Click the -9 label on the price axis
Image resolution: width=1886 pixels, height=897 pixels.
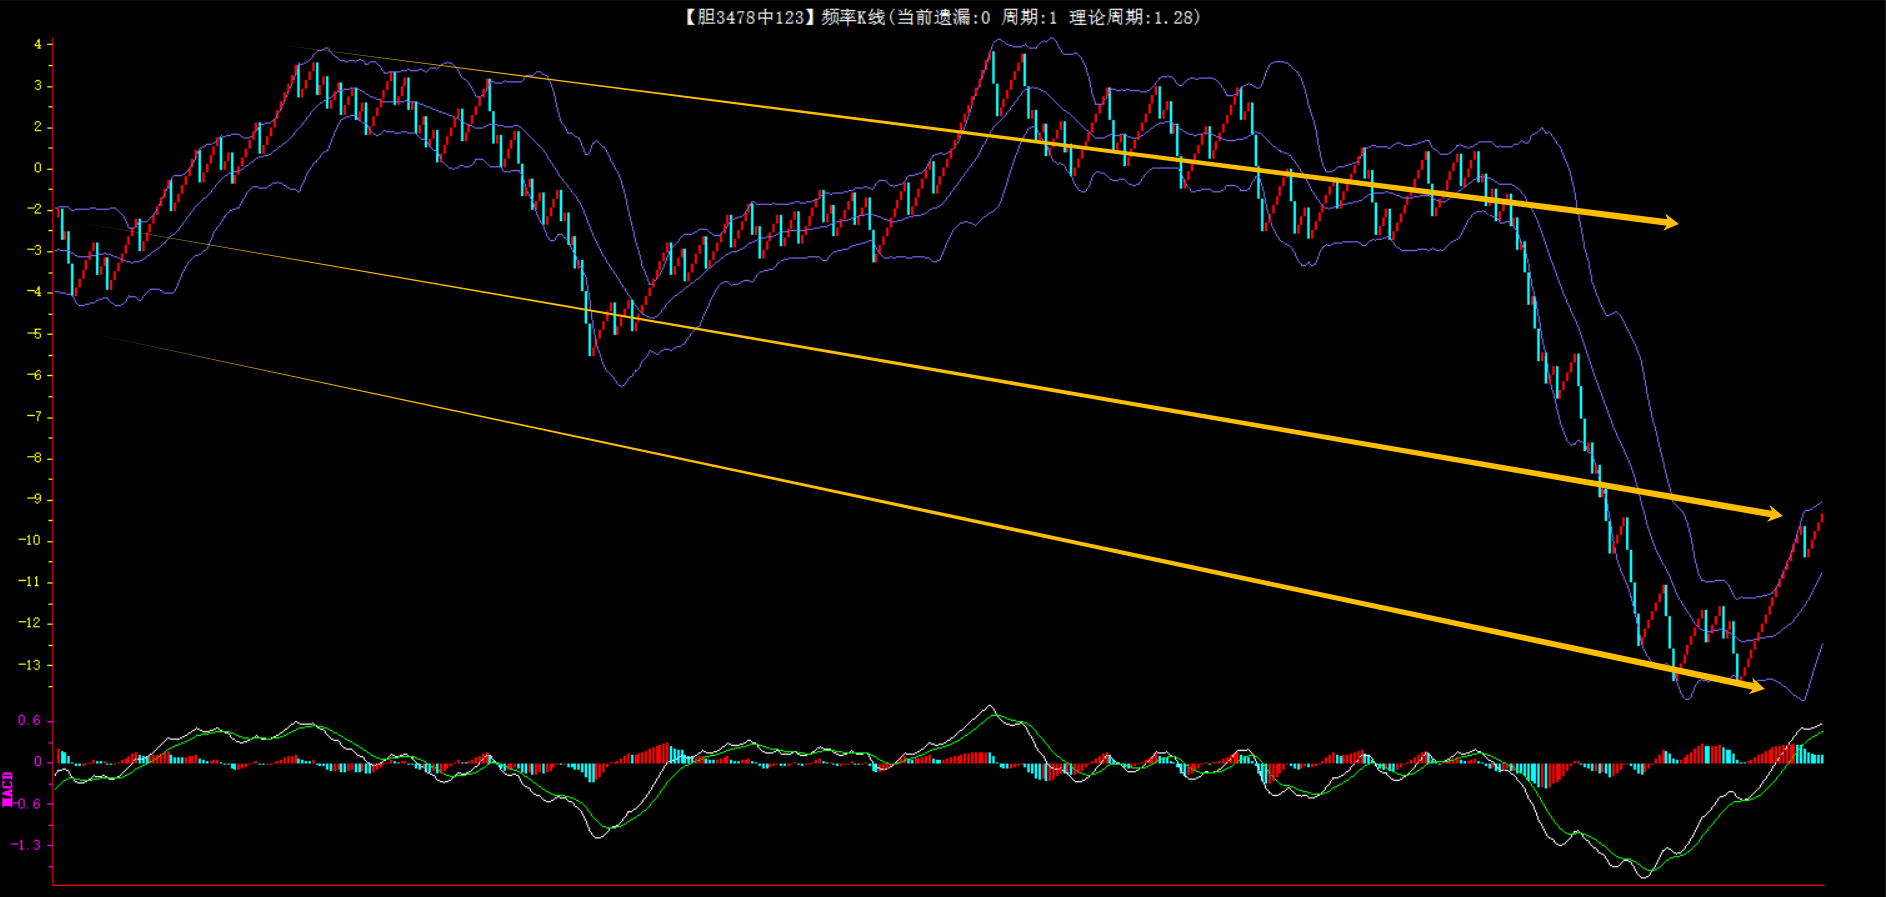coord(34,499)
